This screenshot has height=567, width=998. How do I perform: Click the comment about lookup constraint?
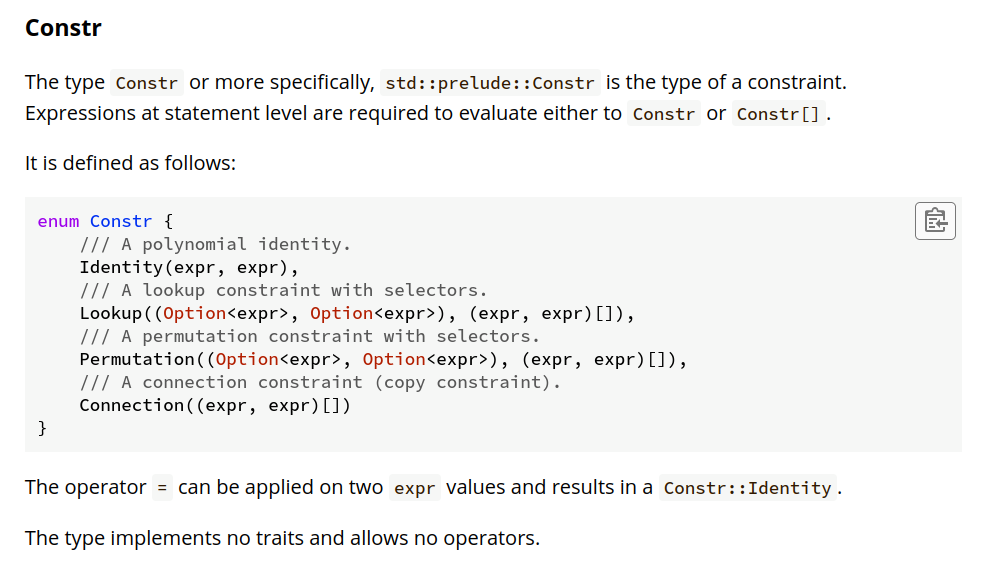(x=283, y=290)
